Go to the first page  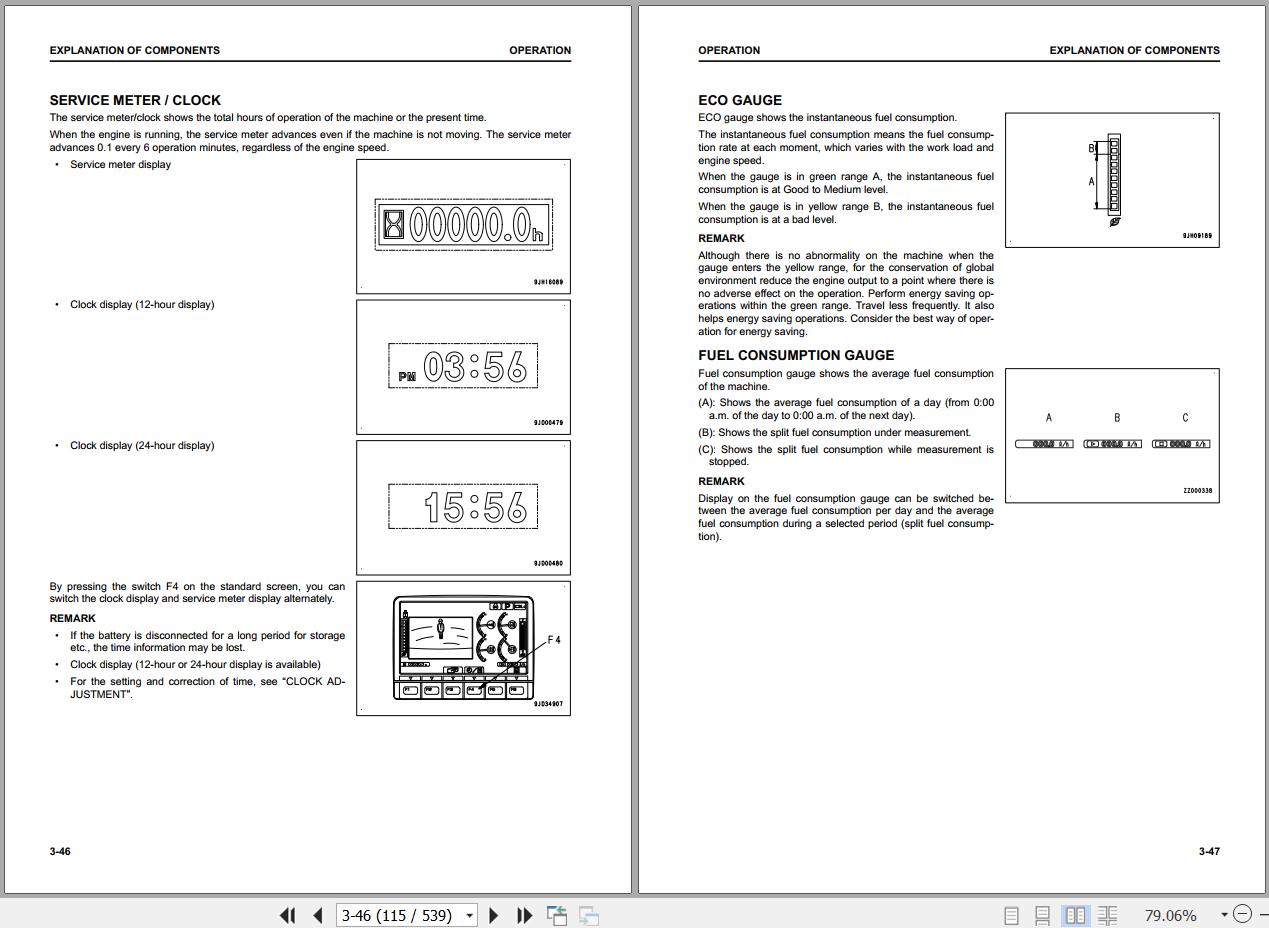[288, 915]
